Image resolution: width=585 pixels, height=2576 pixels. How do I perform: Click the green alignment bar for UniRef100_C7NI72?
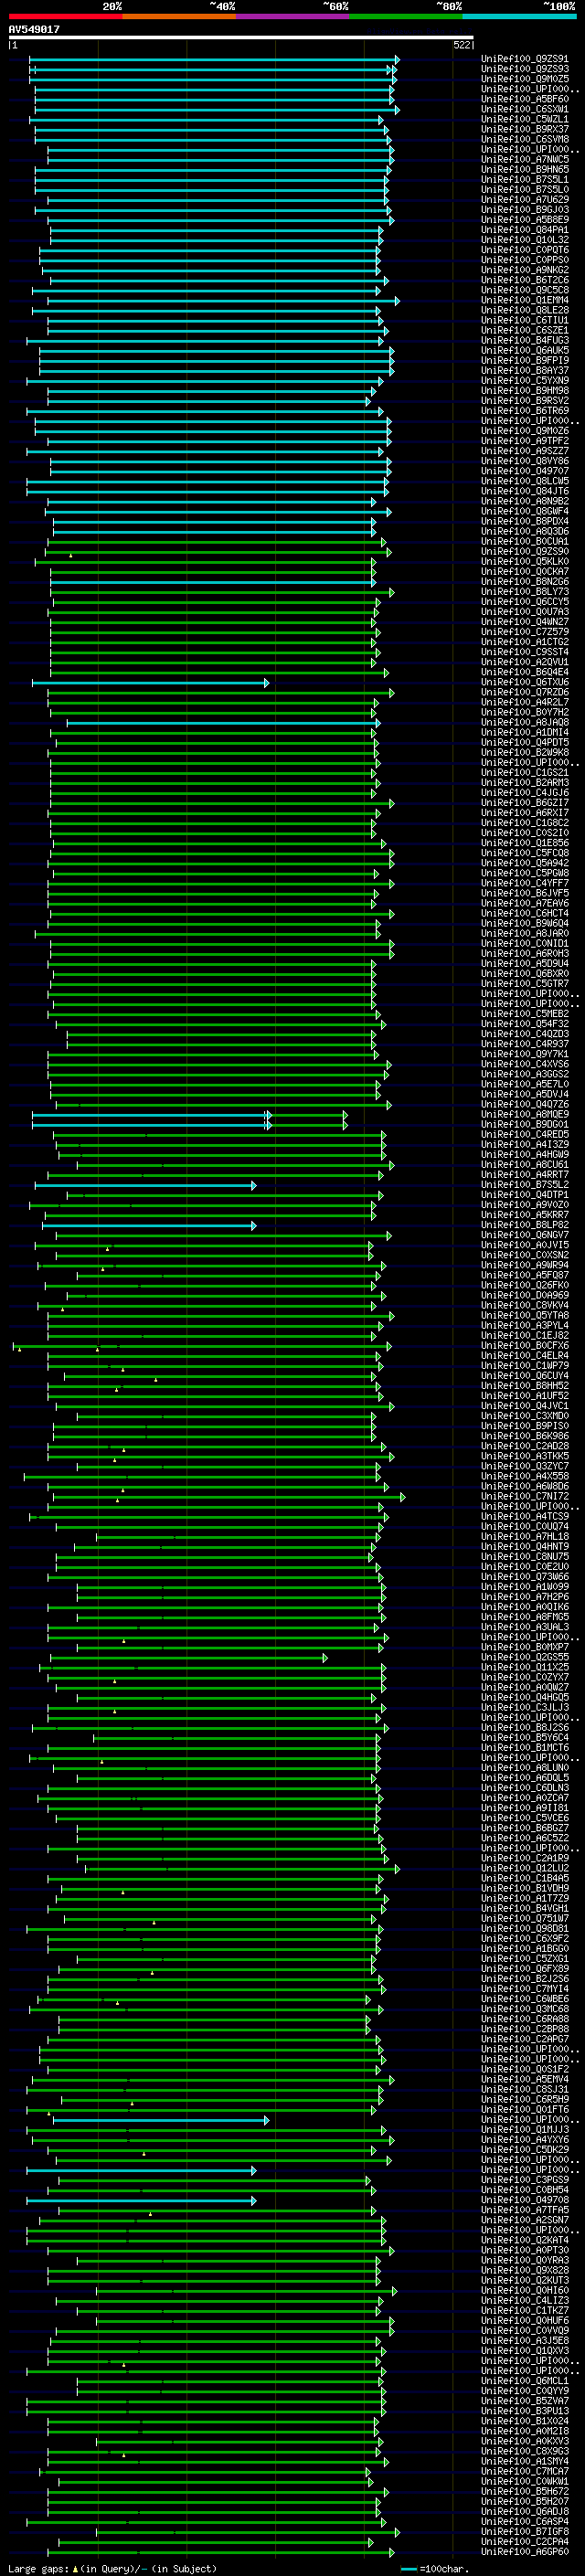coord(229,1499)
